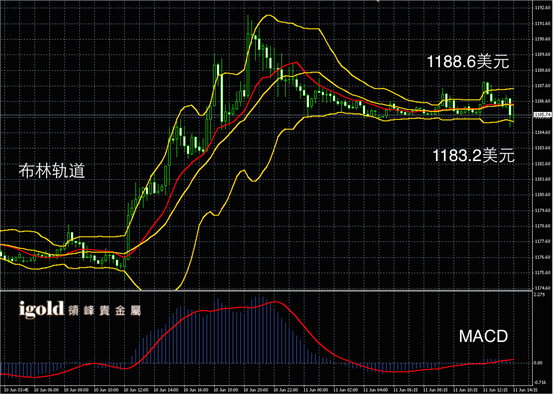Select the 布林轨道 annotation label

pos(51,171)
